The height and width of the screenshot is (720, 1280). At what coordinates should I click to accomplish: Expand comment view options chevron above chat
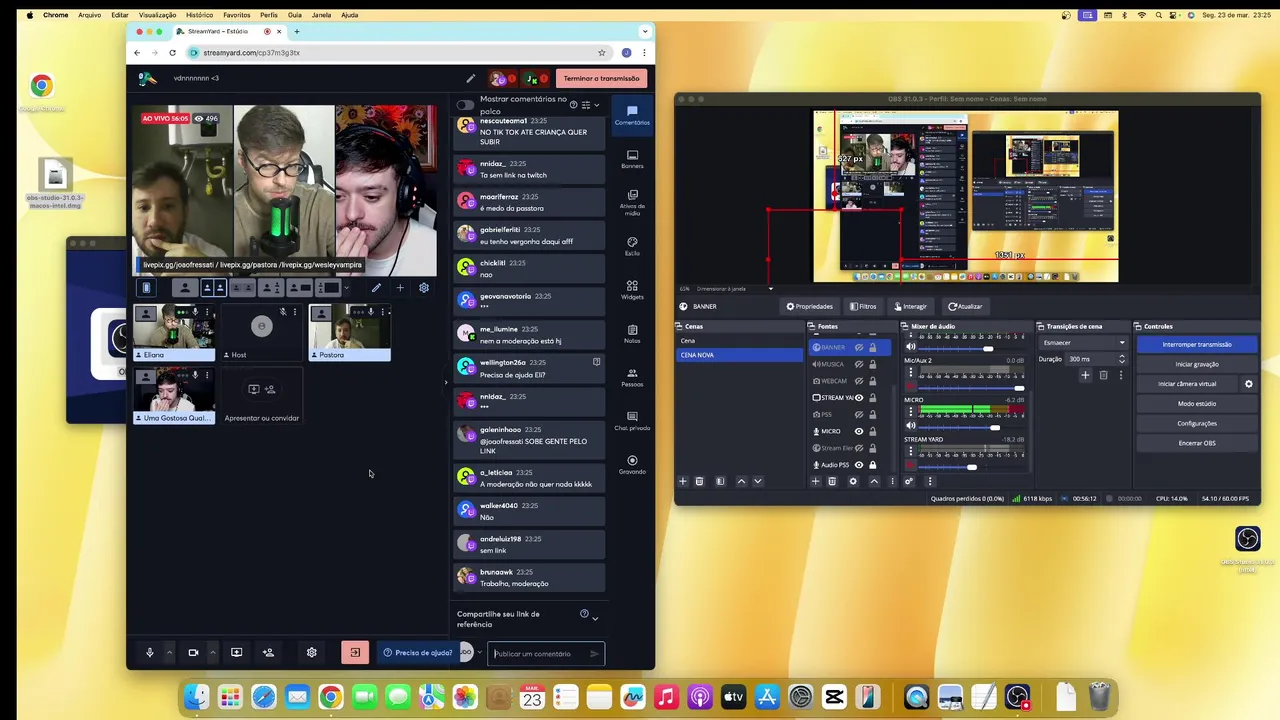pos(597,105)
